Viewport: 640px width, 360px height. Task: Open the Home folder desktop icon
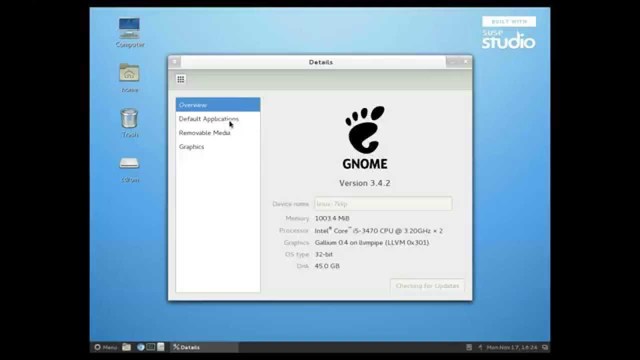[129, 78]
